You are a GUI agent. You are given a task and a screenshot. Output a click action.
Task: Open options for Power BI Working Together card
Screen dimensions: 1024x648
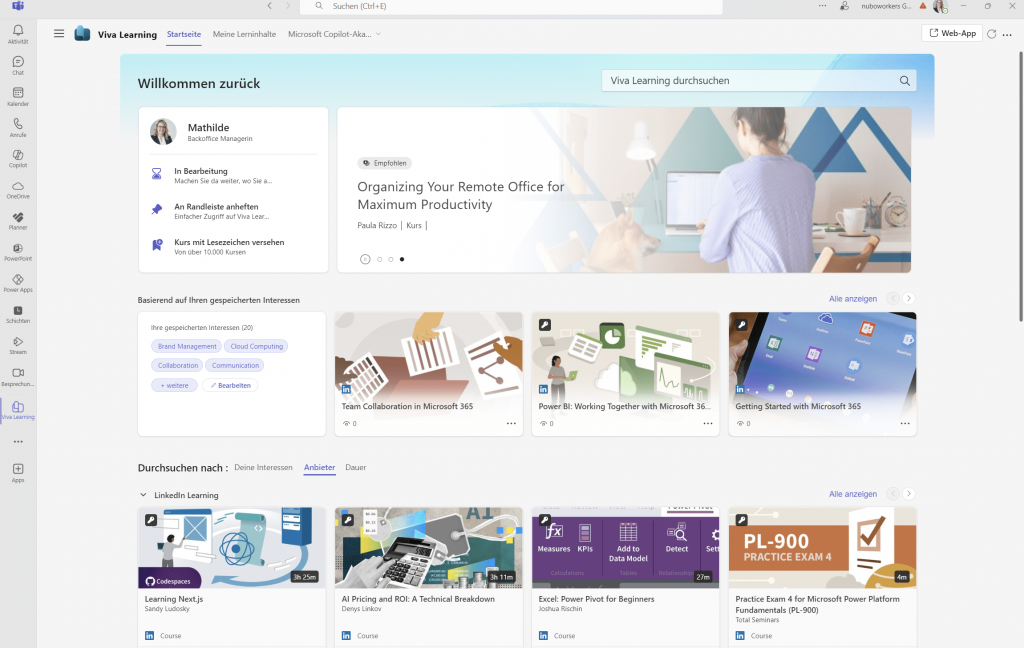pyautogui.click(x=707, y=423)
